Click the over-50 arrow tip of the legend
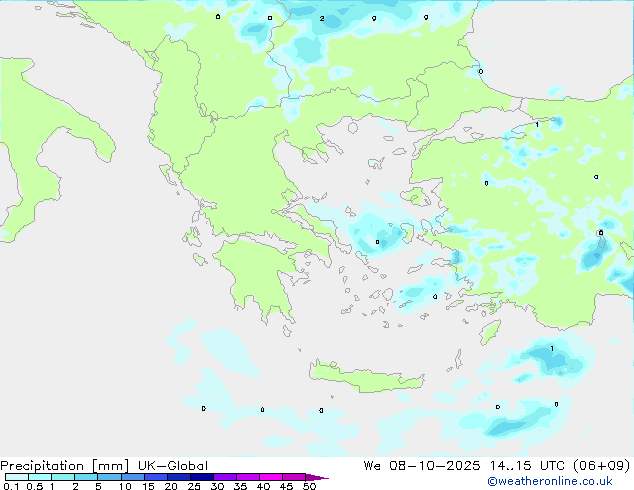634x490 pixels. click(317, 477)
